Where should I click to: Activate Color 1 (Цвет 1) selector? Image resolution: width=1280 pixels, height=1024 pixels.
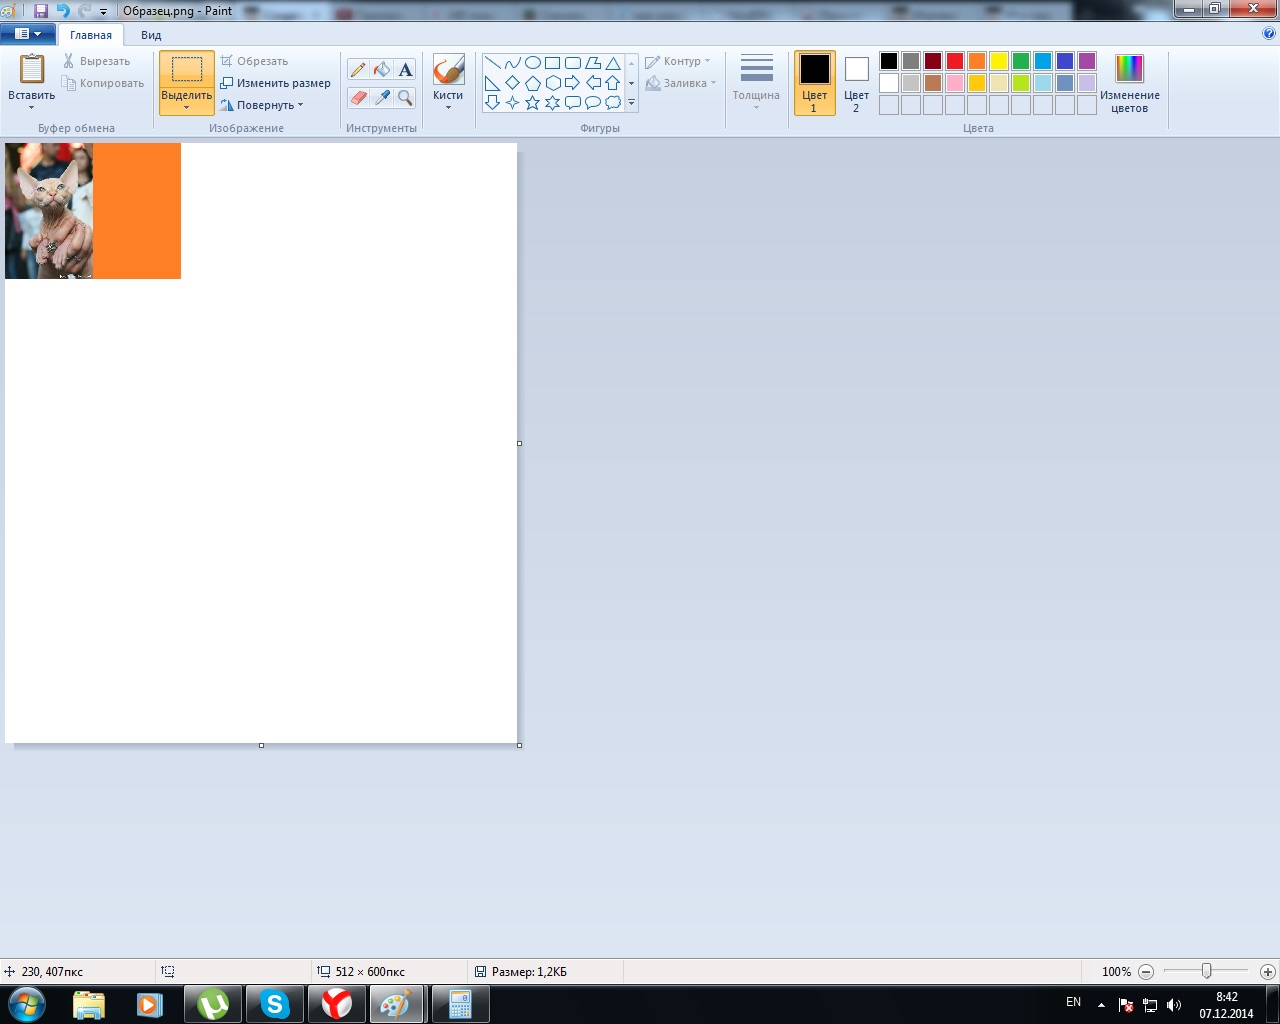coord(814,83)
